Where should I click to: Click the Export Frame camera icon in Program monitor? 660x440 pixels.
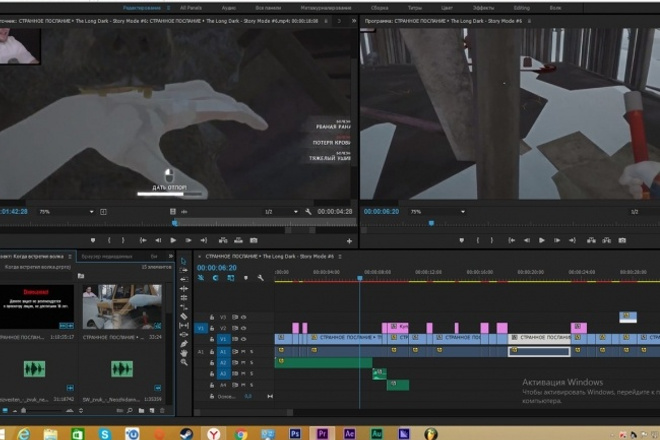point(622,240)
